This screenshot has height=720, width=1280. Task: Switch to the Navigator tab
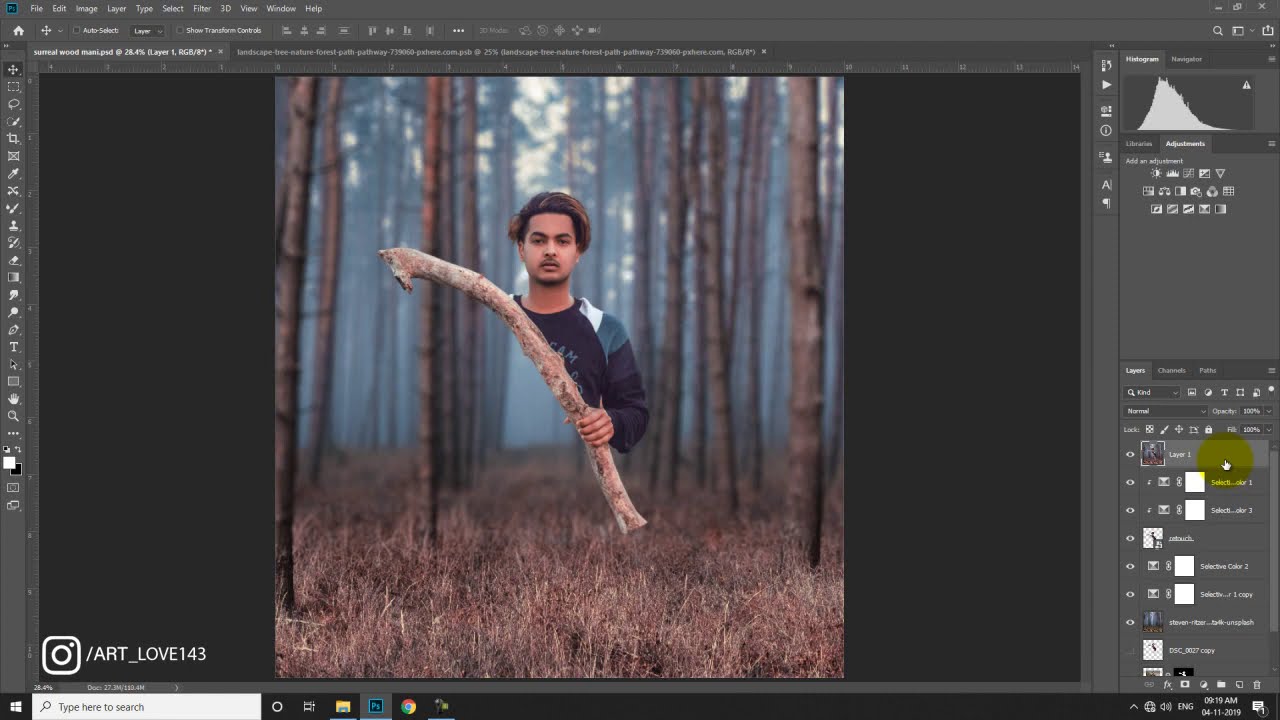click(1187, 59)
